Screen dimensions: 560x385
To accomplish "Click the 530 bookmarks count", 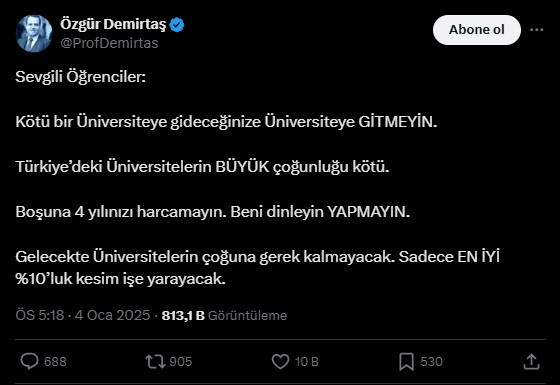I will (x=431, y=362).
